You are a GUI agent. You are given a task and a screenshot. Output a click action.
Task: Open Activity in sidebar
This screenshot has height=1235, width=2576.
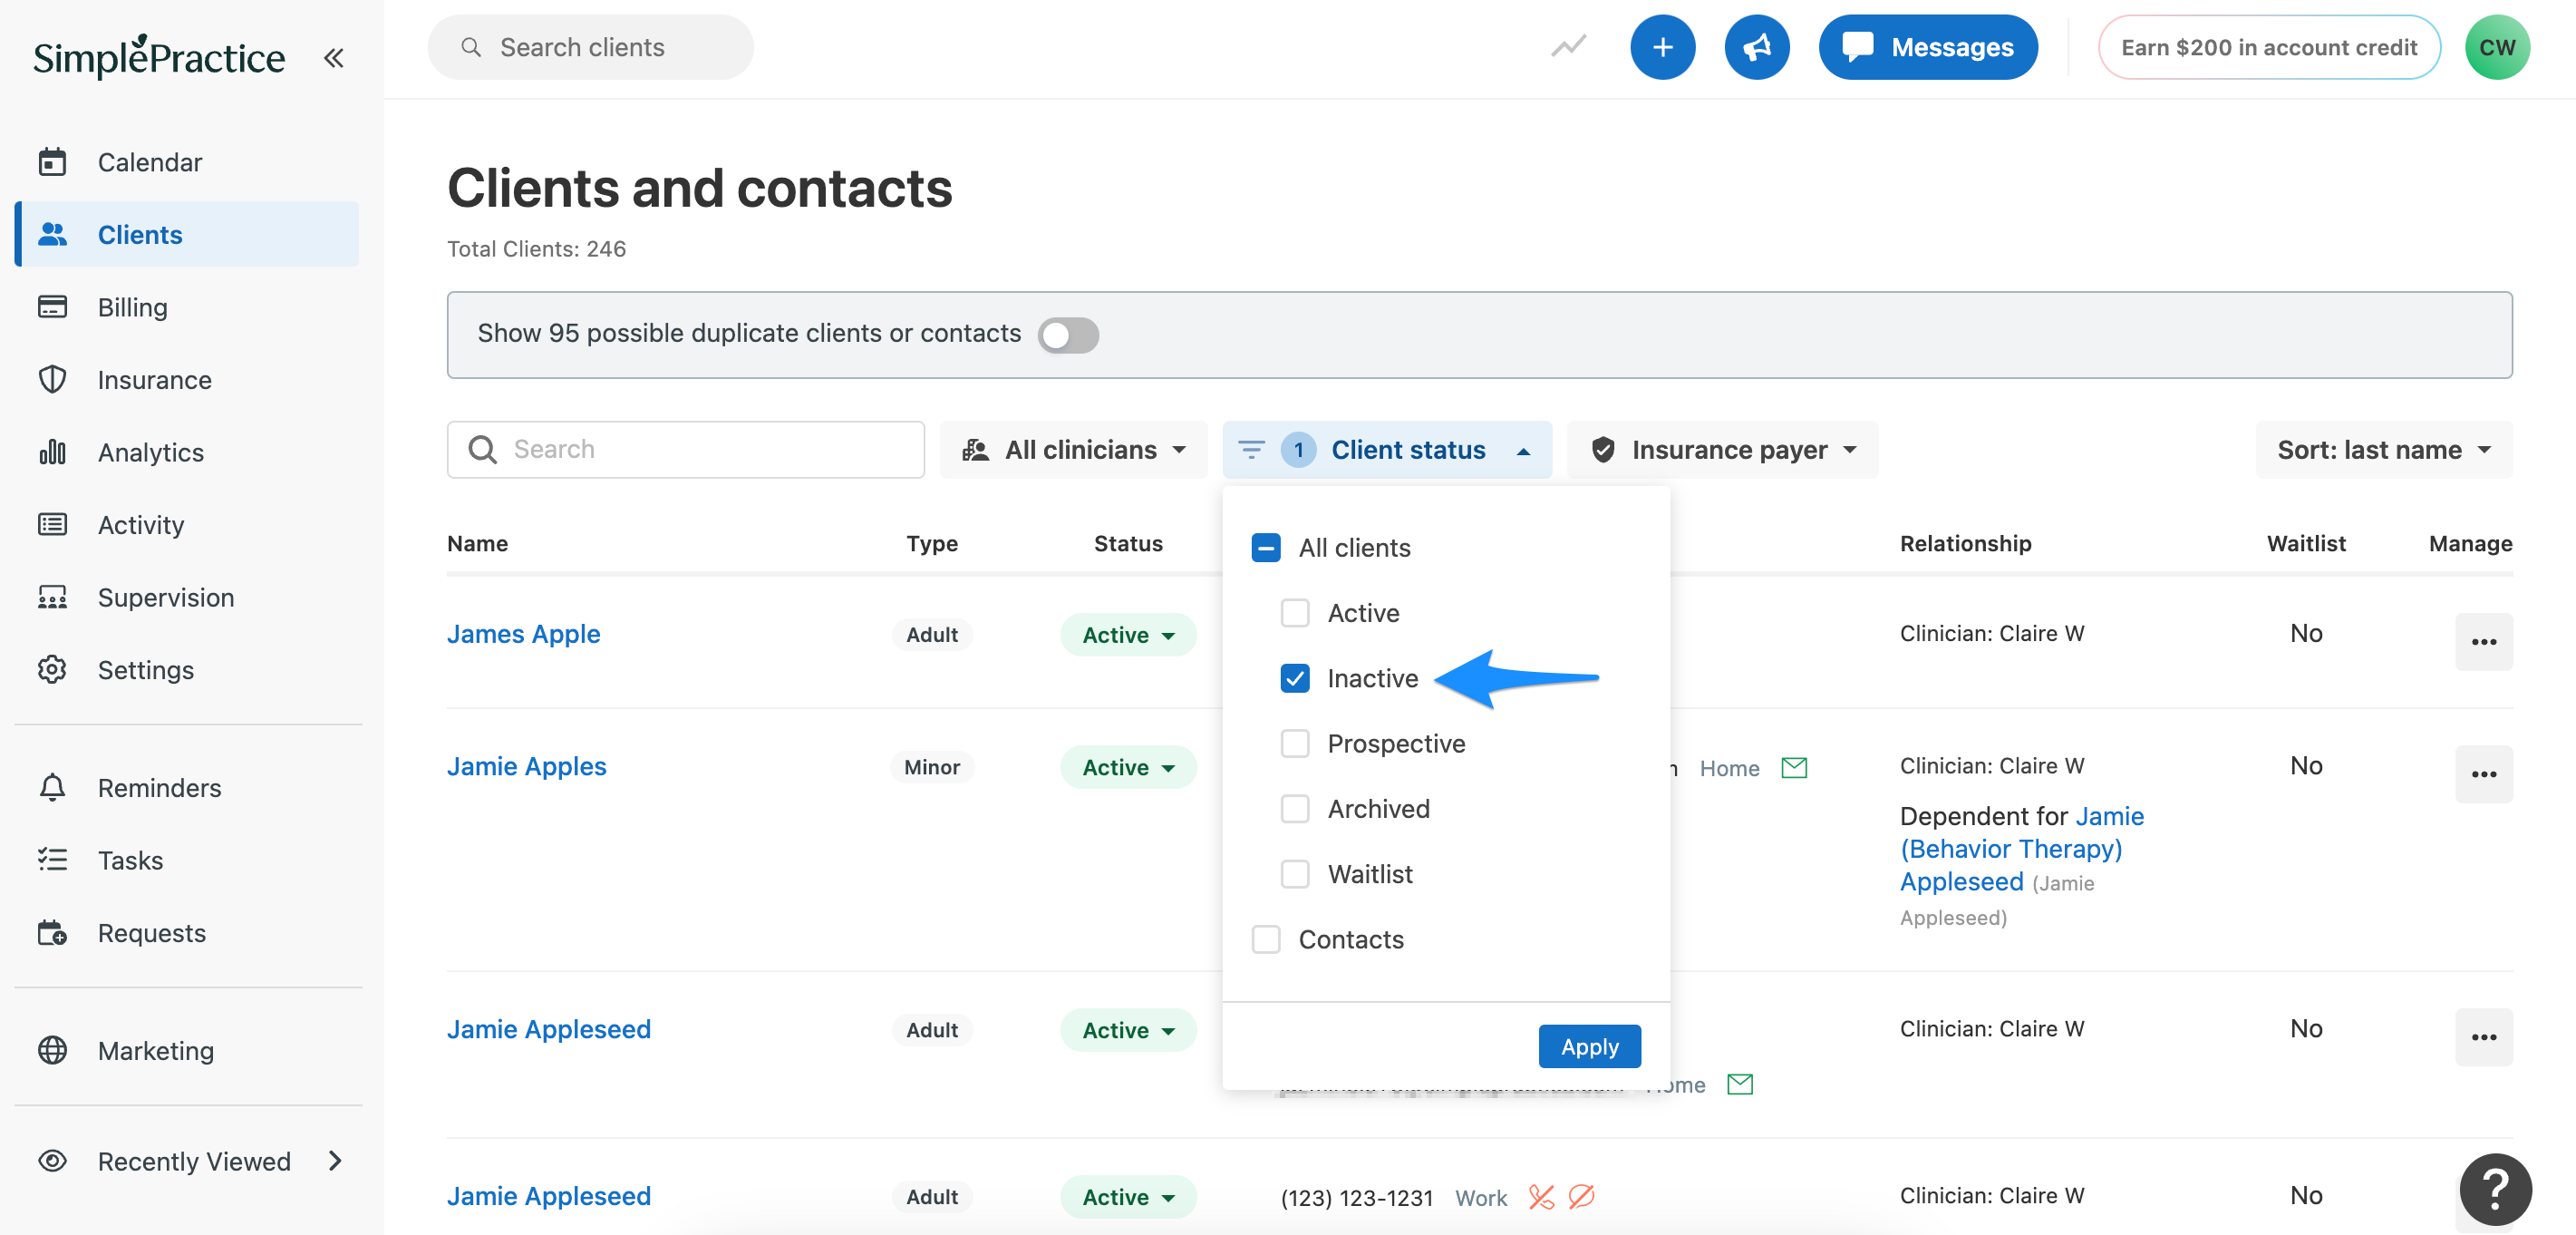187,525
